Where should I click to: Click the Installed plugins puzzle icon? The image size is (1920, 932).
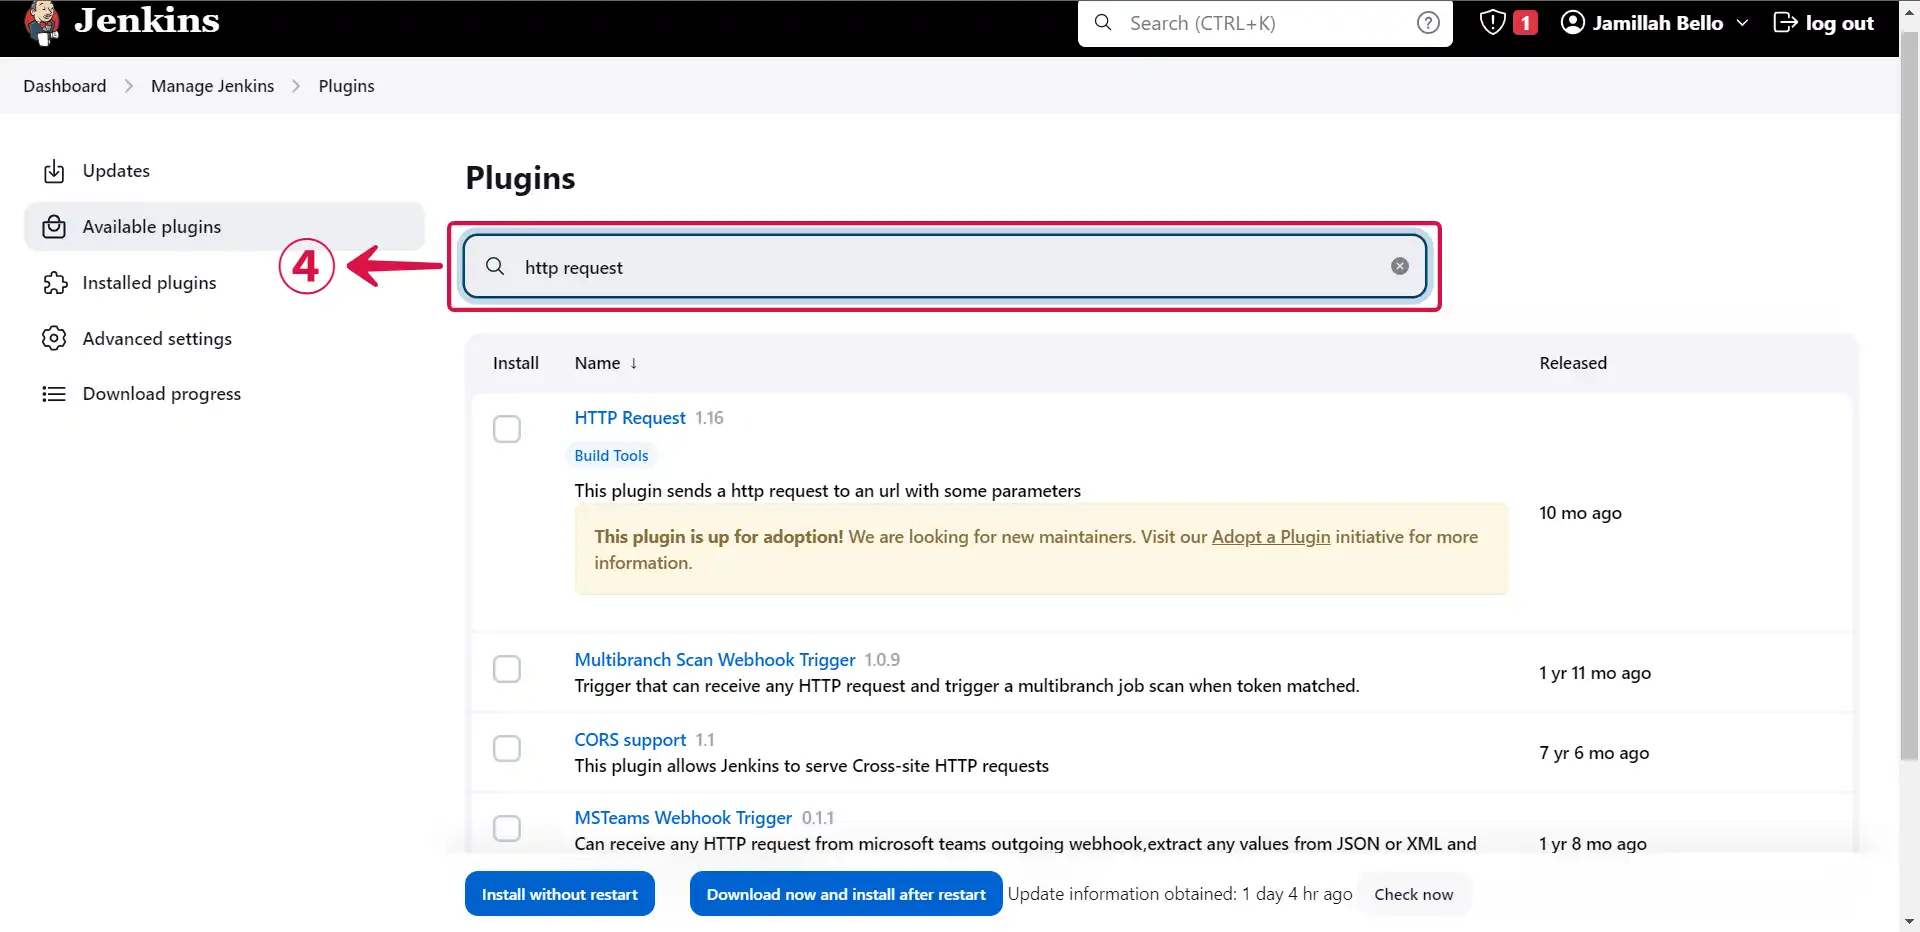tap(54, 283)
